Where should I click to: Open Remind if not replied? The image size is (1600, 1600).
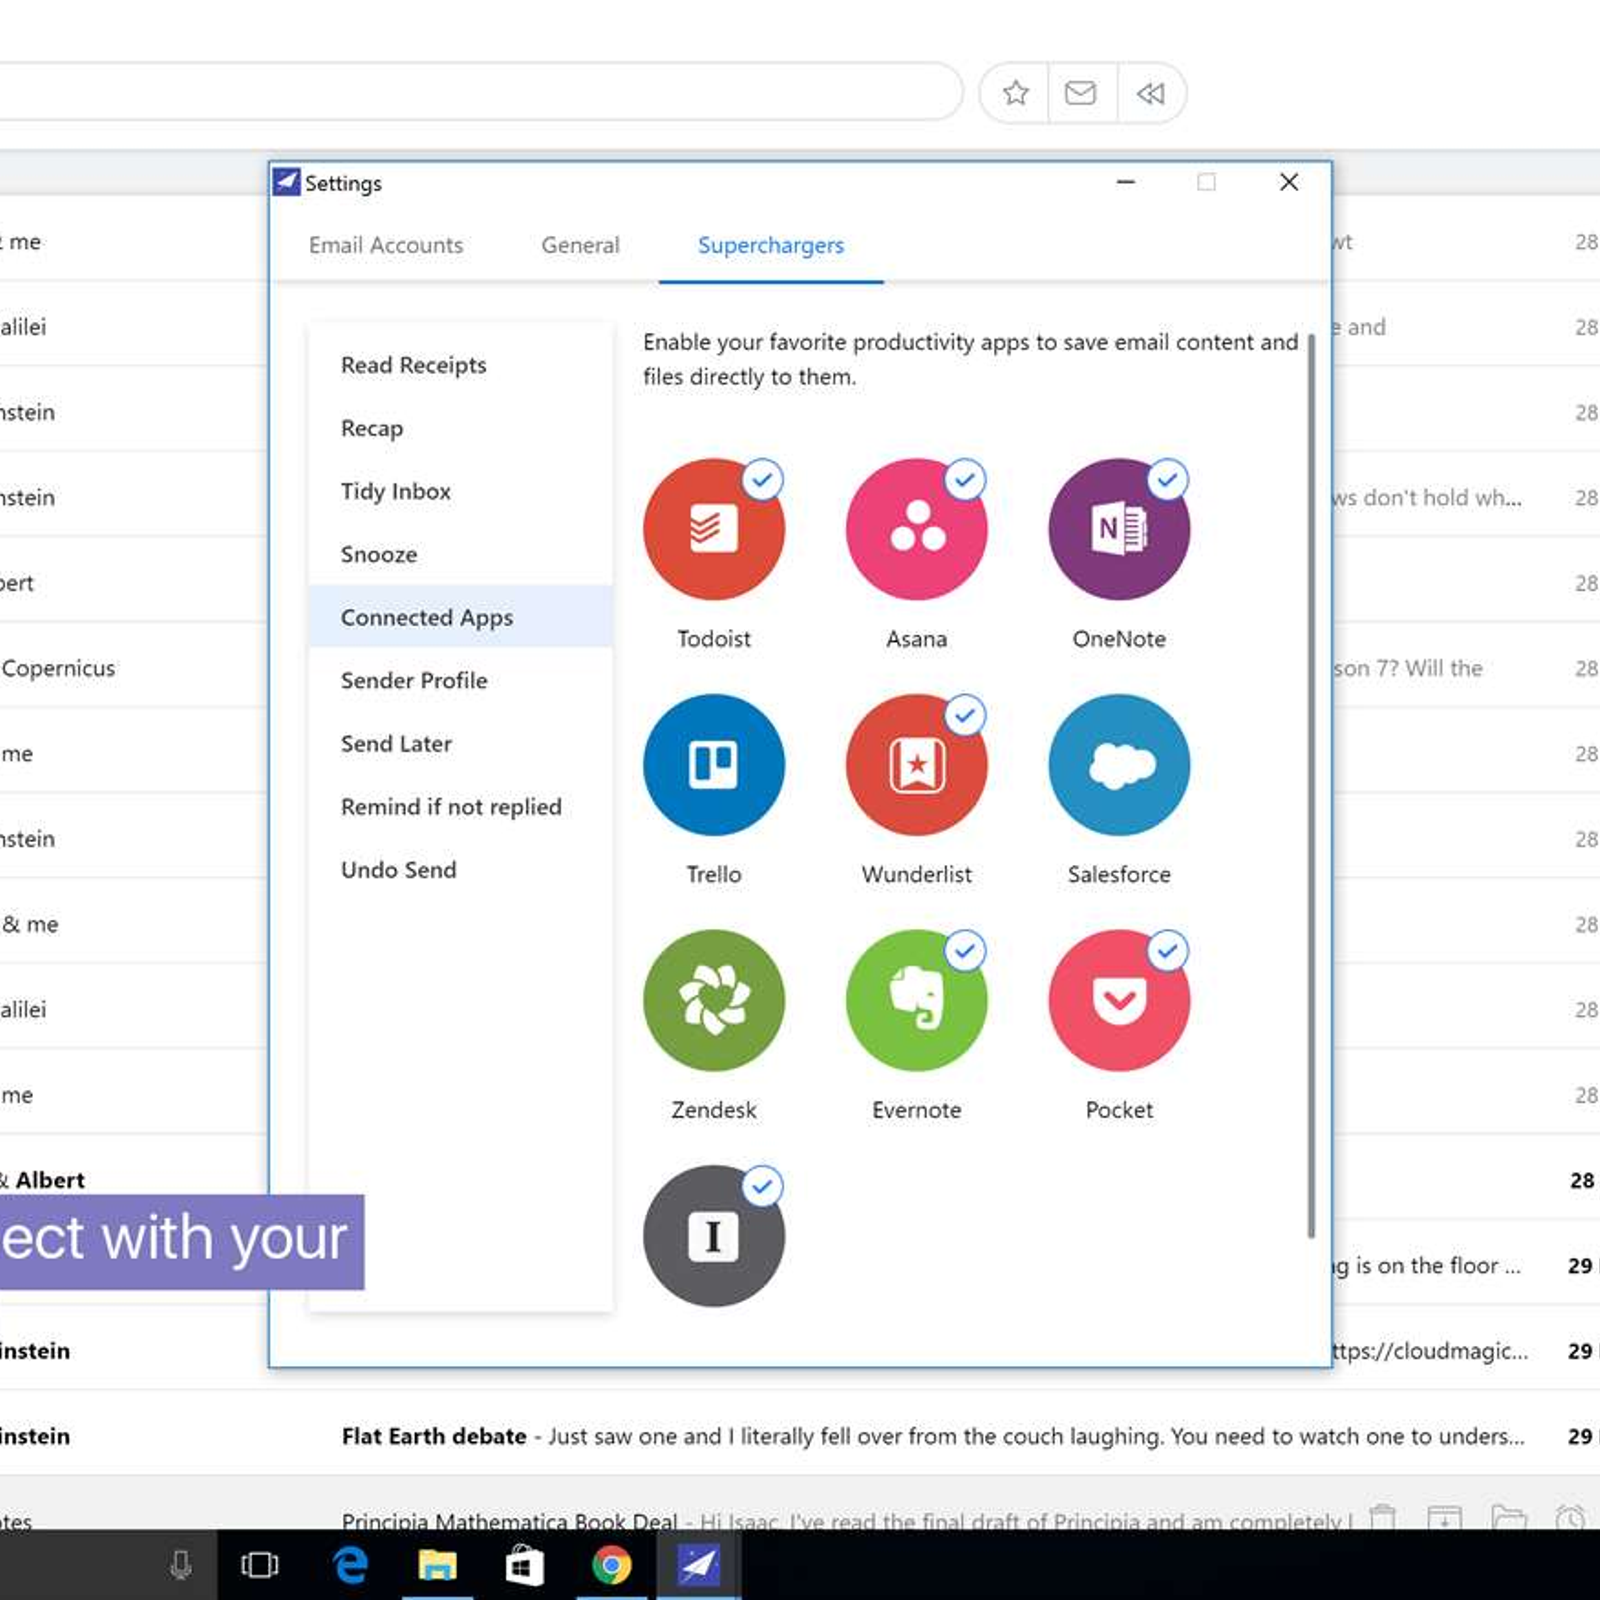pyautogui.click(x=451, y=806)
